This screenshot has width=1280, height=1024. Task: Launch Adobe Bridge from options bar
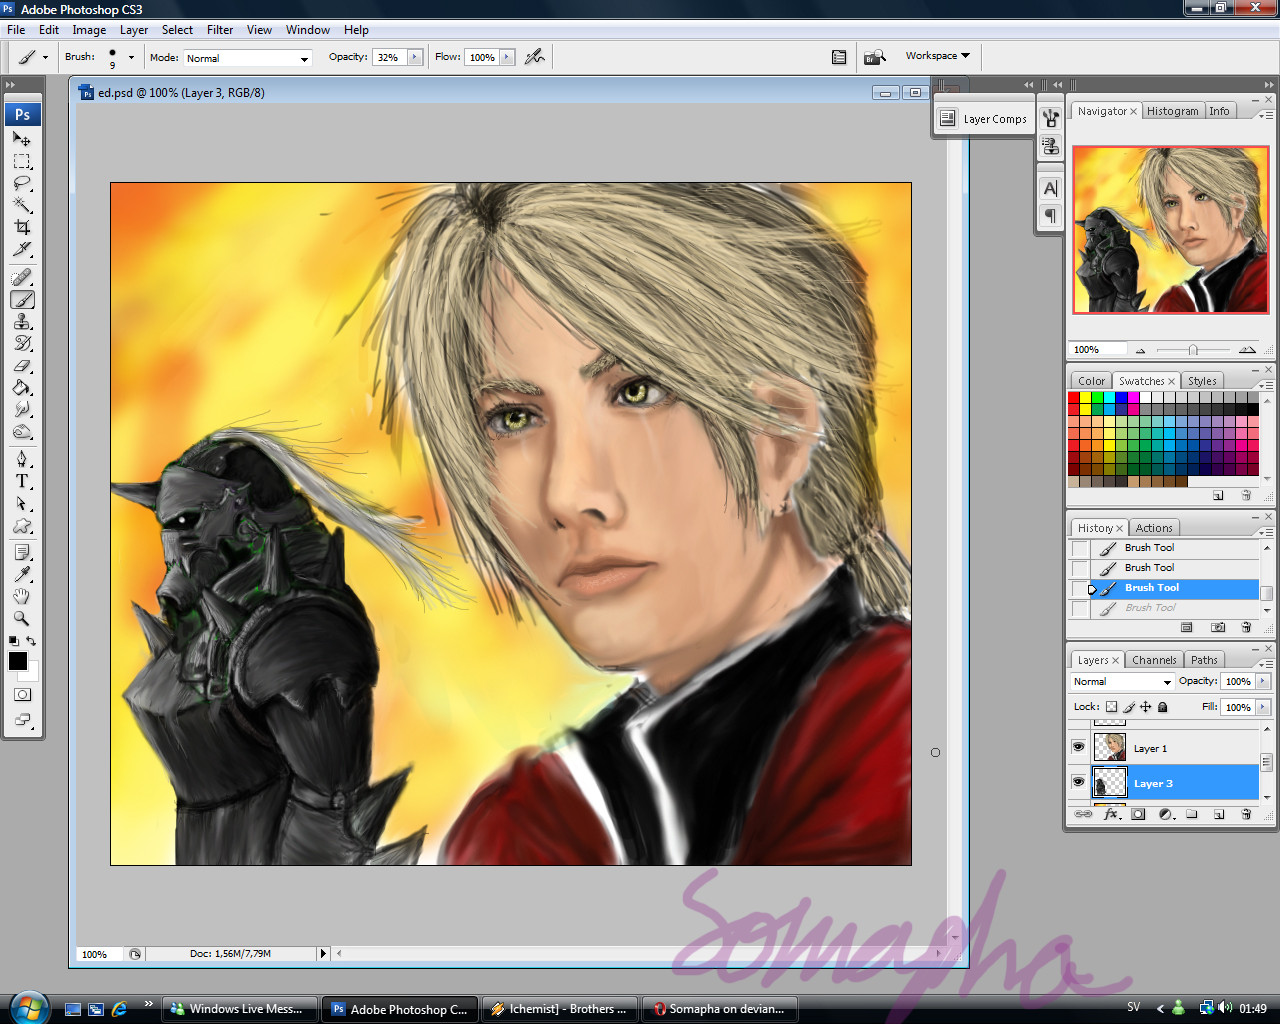tap(875, 57)
